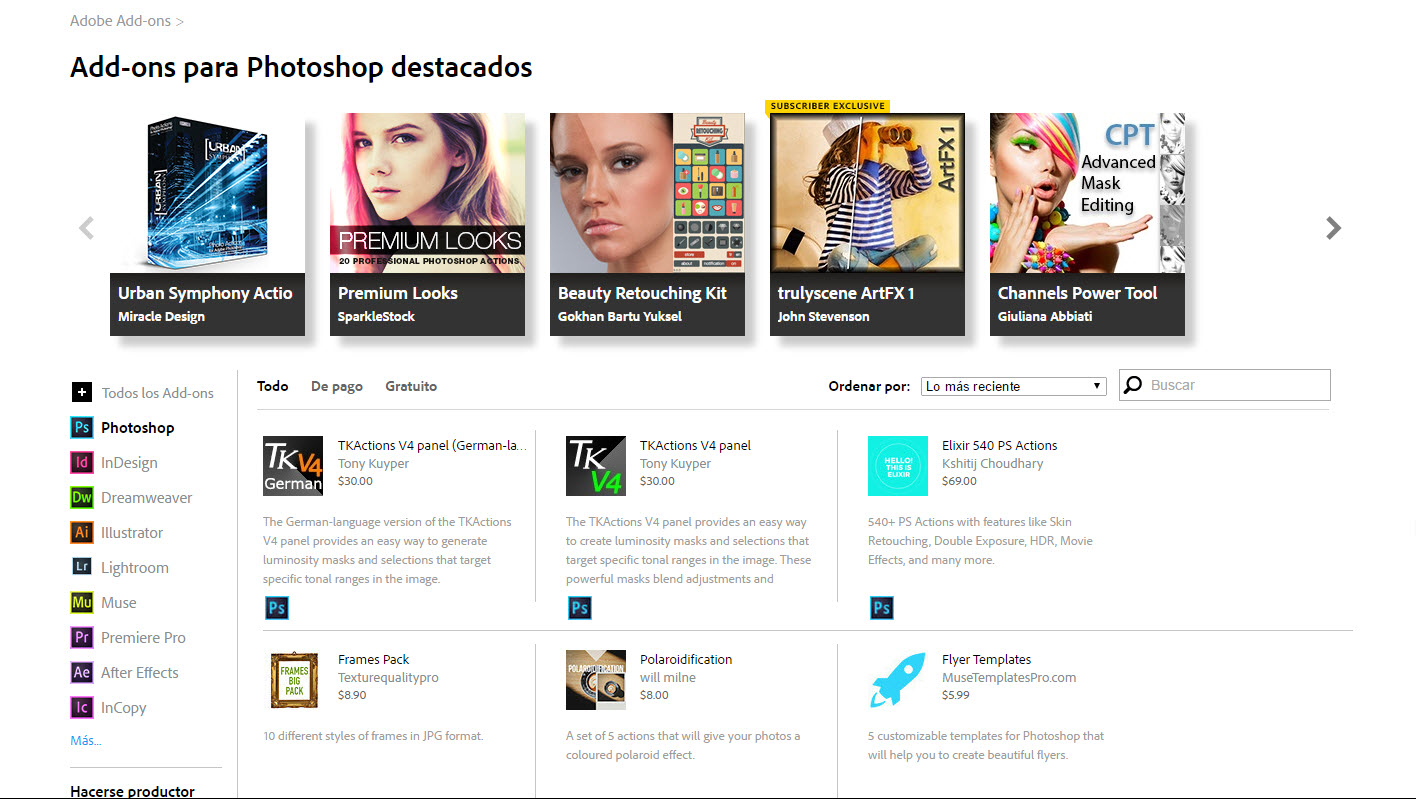Select the Illustrator icon to filter add-ons
Image resolution: width=1416 pixels, height=799 pixels.
click(81, 532)
